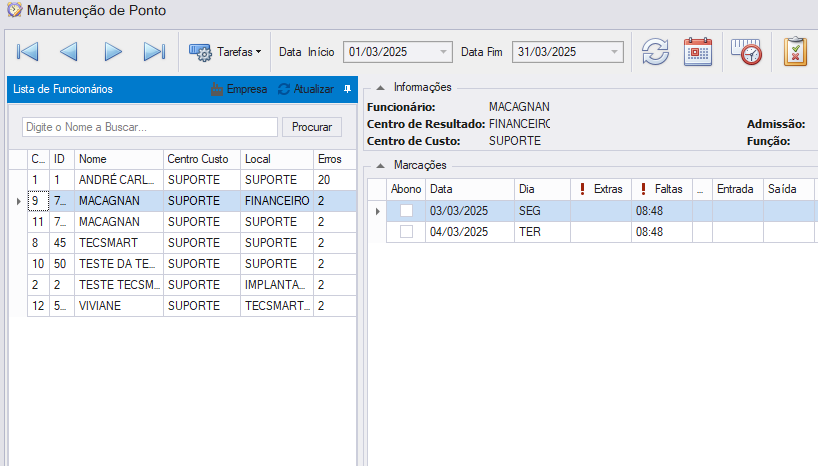
Task: Click the row indicator arrow beside MACAGNAN
Action: pos(18,201)
